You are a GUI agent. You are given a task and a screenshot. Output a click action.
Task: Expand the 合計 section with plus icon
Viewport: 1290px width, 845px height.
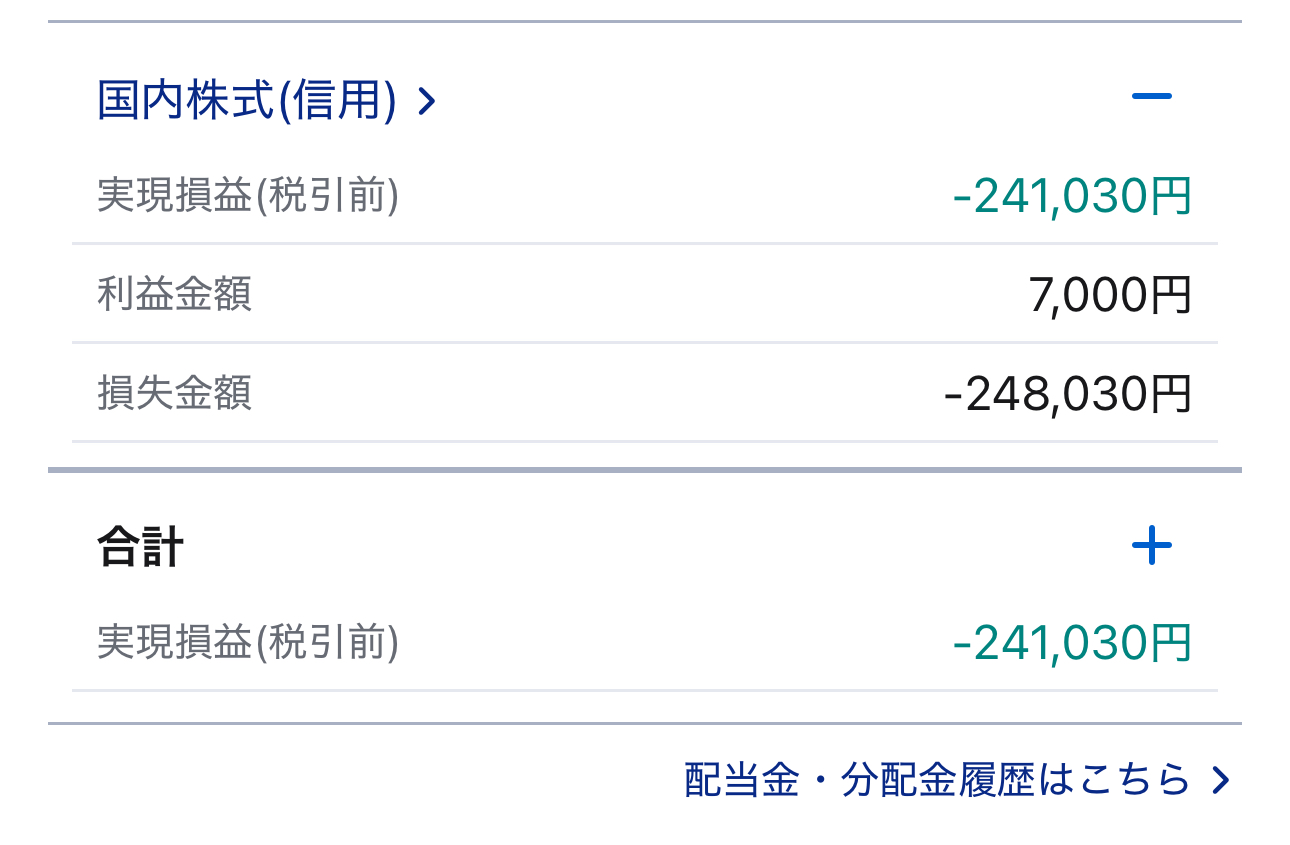[1151, 546]
